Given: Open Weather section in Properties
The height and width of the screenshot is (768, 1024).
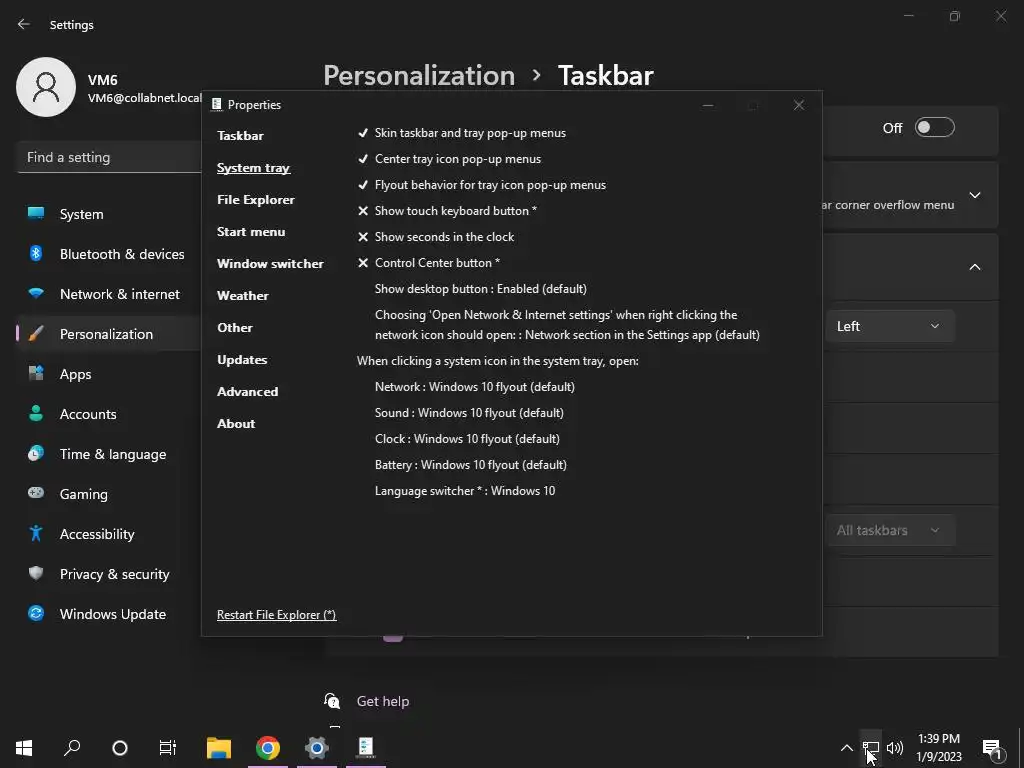Looking at the screenshot, I should coord(243,296).
